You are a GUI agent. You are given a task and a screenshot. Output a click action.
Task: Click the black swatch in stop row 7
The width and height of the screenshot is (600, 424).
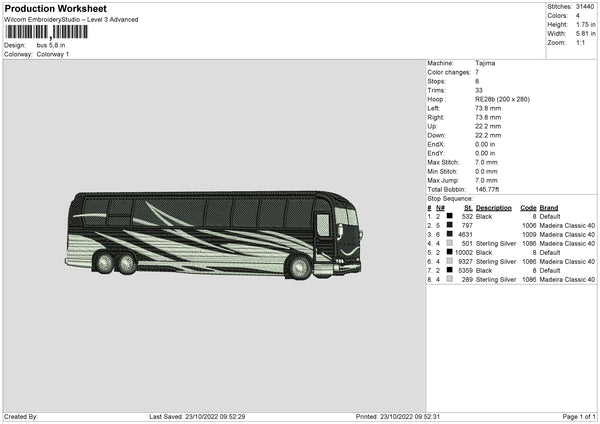coord(450,270)
